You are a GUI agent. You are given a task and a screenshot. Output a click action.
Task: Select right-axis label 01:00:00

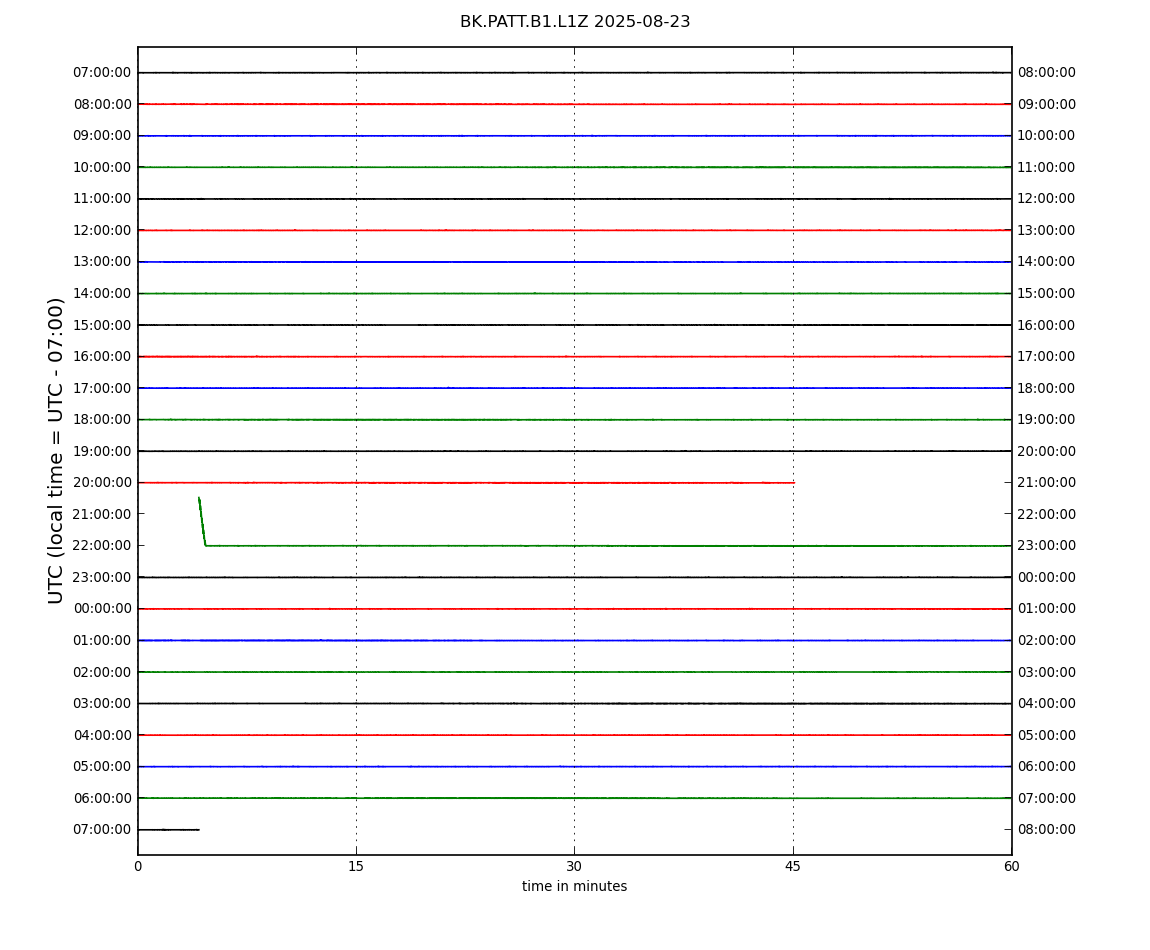pyautogui.click(x=1047, y=609)
